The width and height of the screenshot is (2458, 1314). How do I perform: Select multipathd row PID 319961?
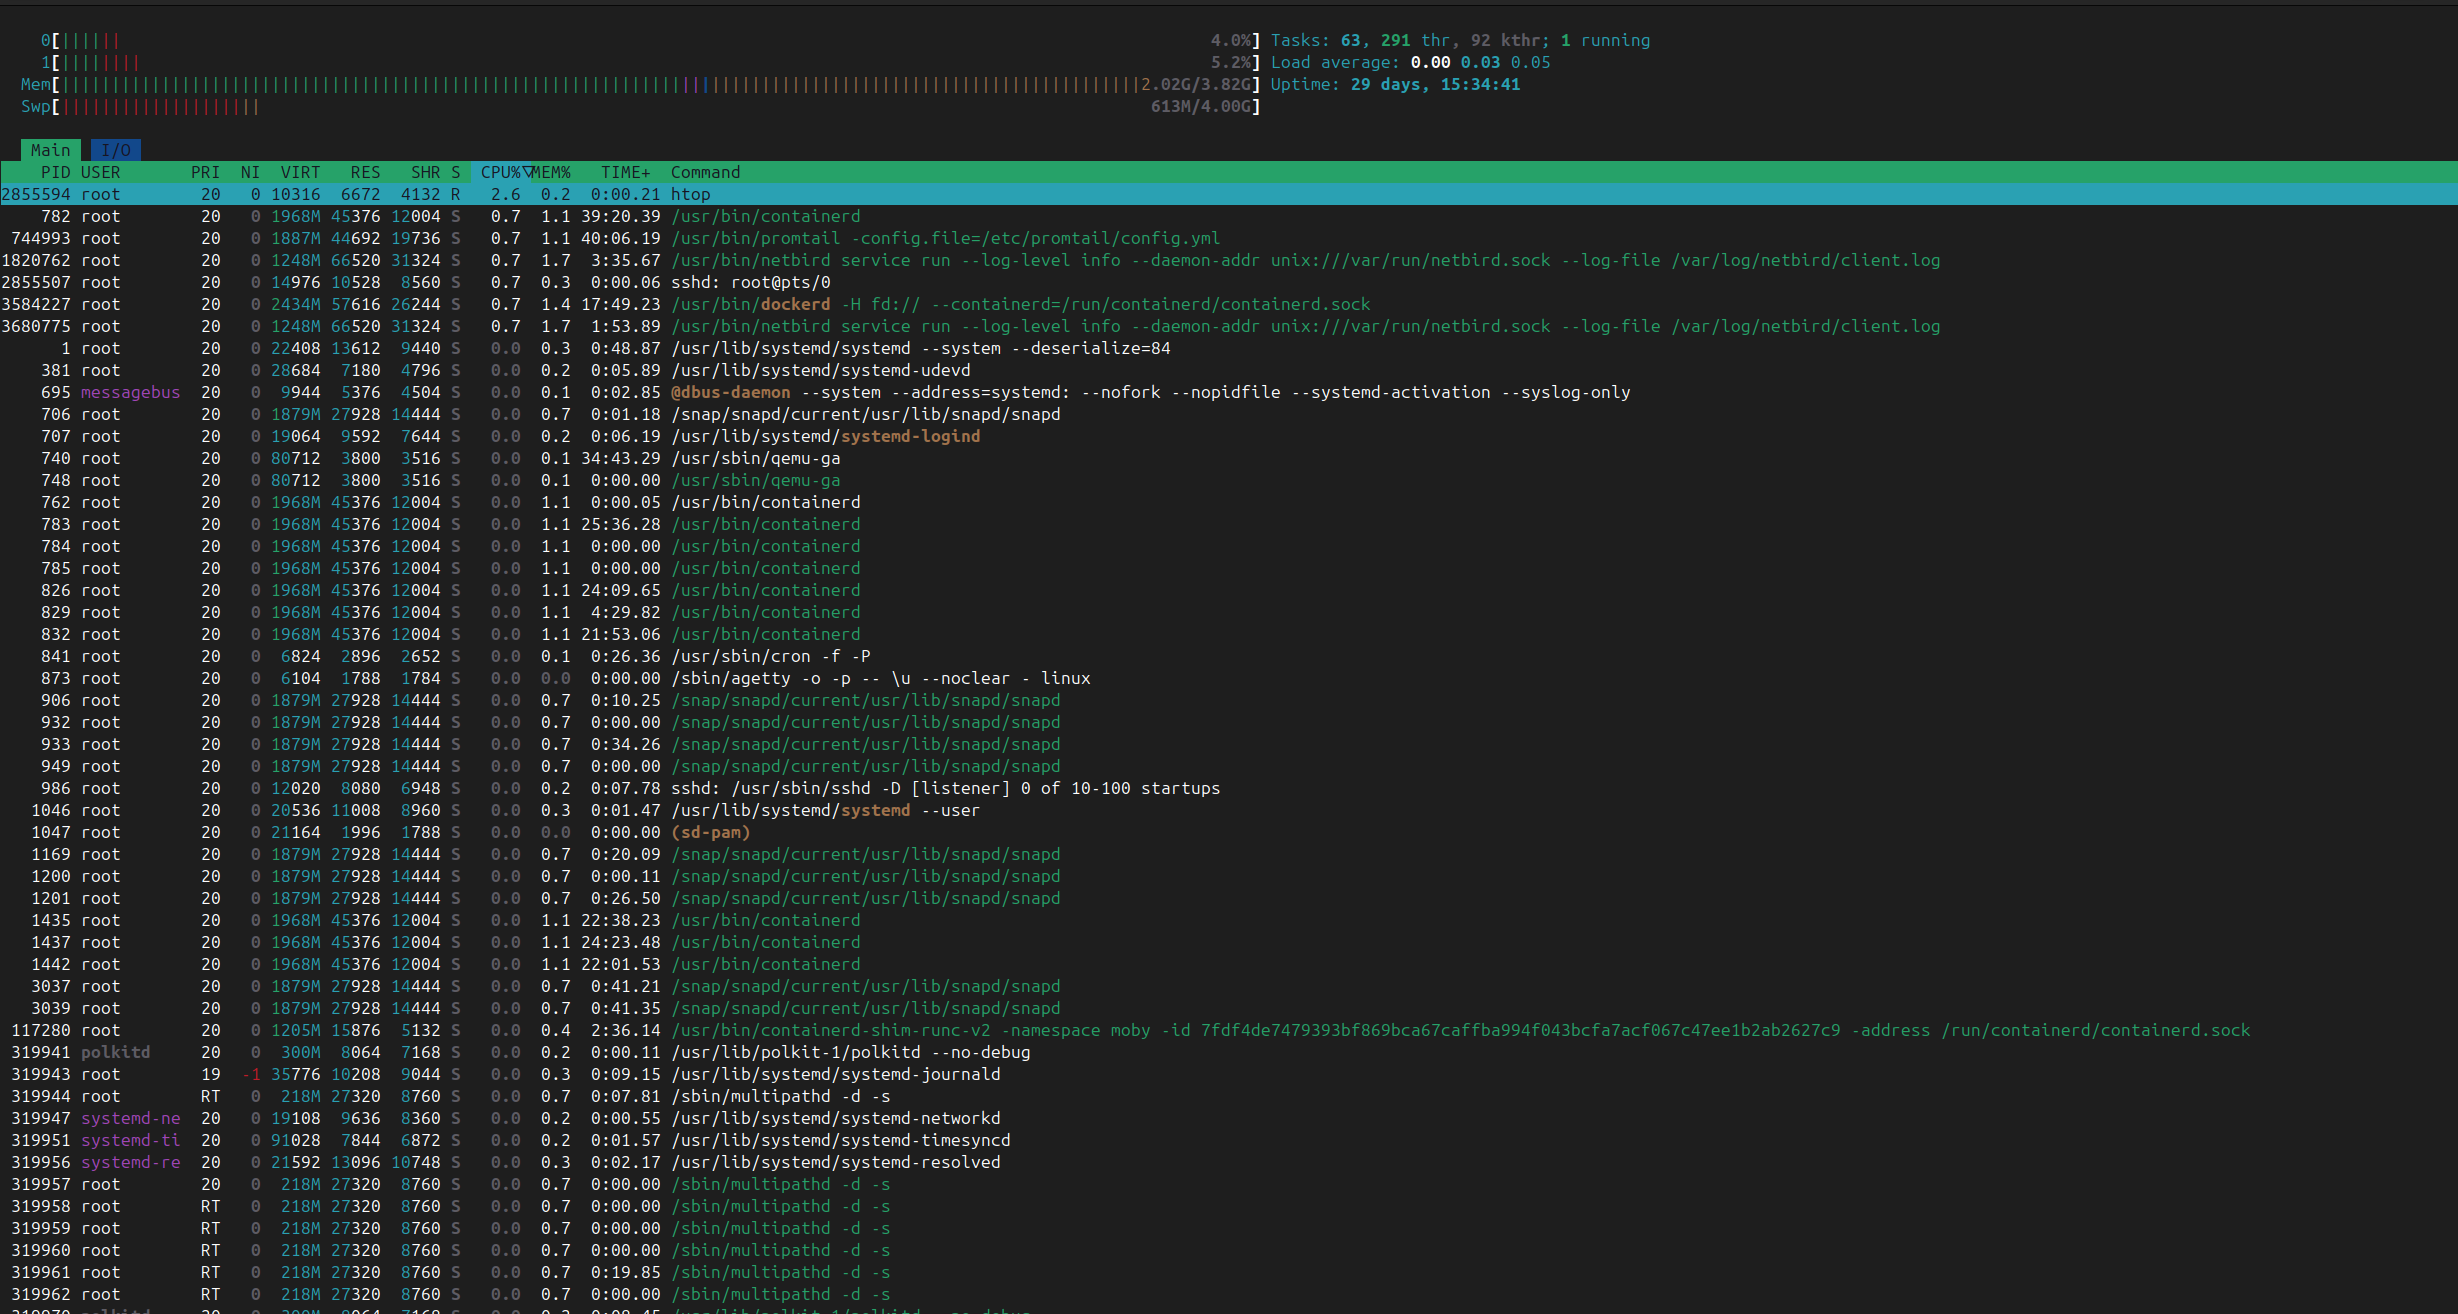coord(1229,1272)
